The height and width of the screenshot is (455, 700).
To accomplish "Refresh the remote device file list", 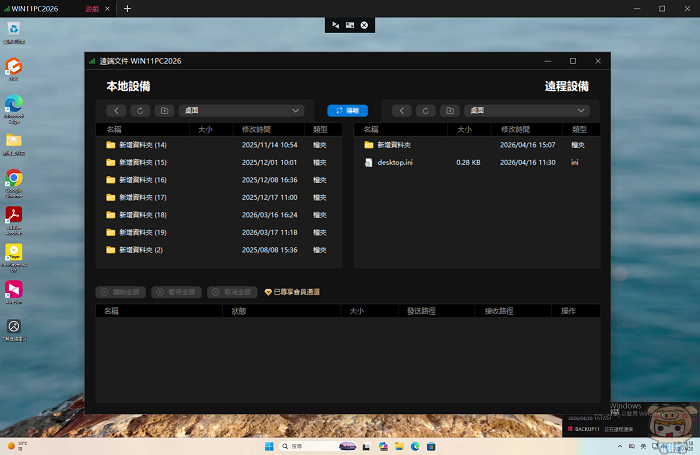I will [x=428, y=110].
